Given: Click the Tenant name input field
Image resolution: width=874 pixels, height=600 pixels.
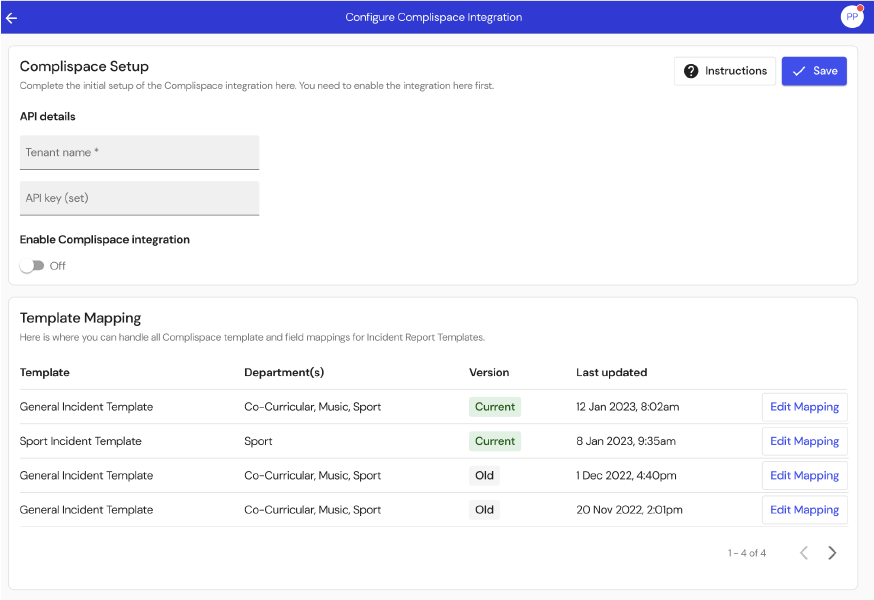Looking at the screenshot, I should tap(139, 152).
